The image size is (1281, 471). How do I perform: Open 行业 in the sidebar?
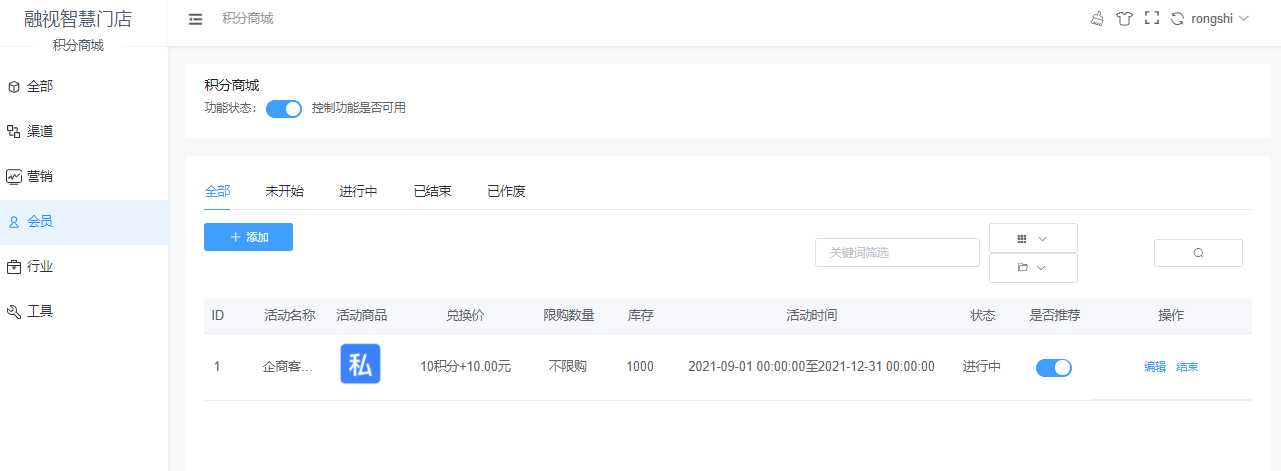click(84, 267)
